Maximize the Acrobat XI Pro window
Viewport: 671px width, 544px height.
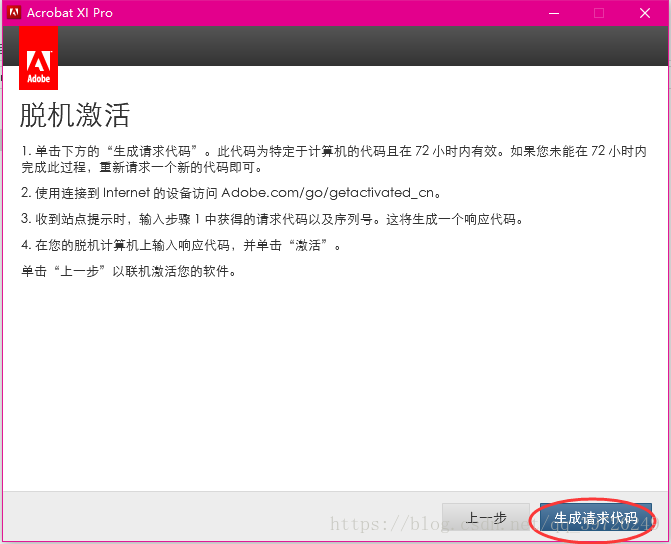599,13
